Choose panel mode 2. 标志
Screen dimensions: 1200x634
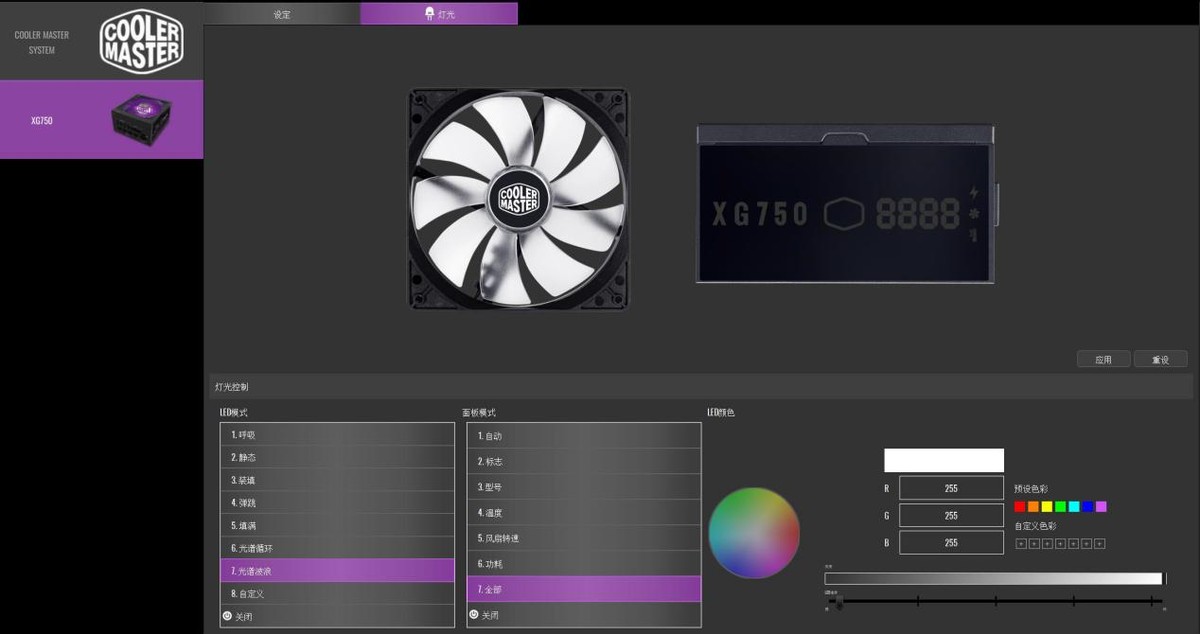coord(584,461)
